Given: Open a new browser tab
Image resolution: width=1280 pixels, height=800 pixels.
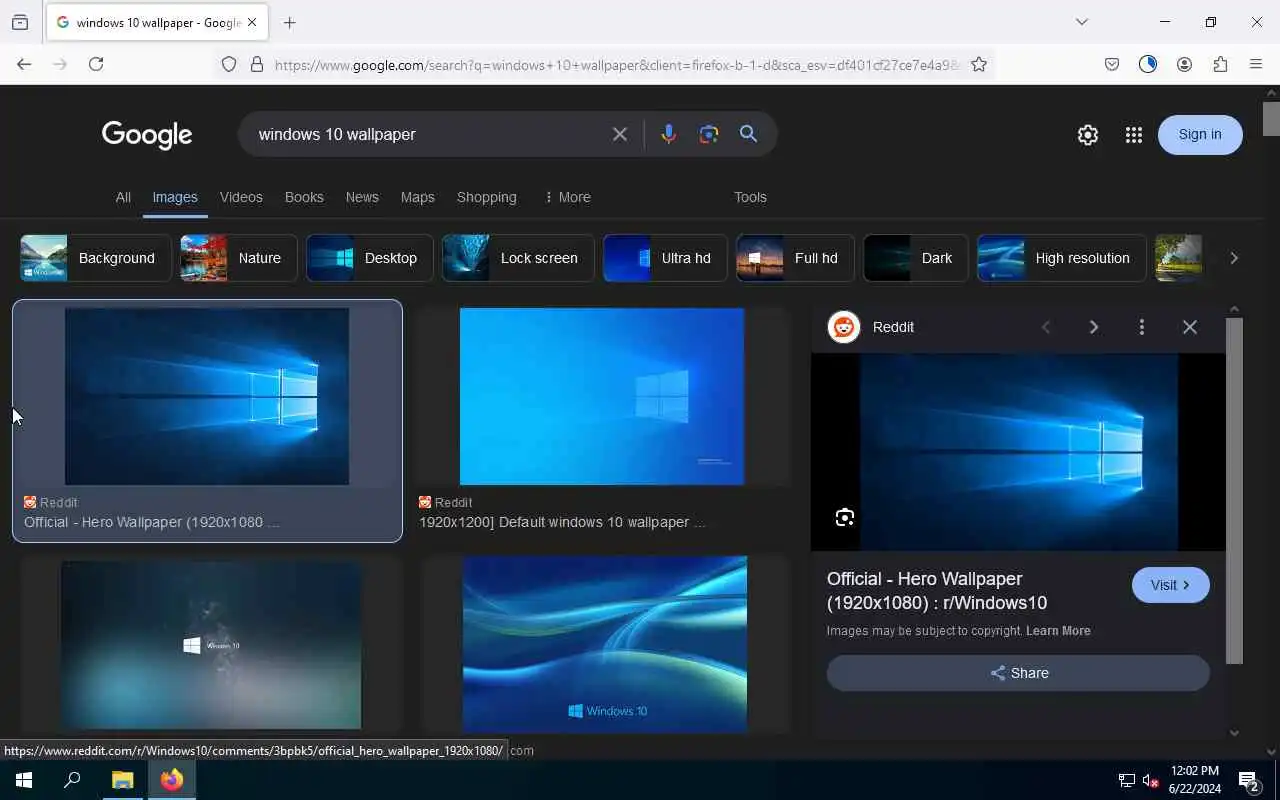Looking at the screenshot, I should pyautogui.click(x=289, y=22).
